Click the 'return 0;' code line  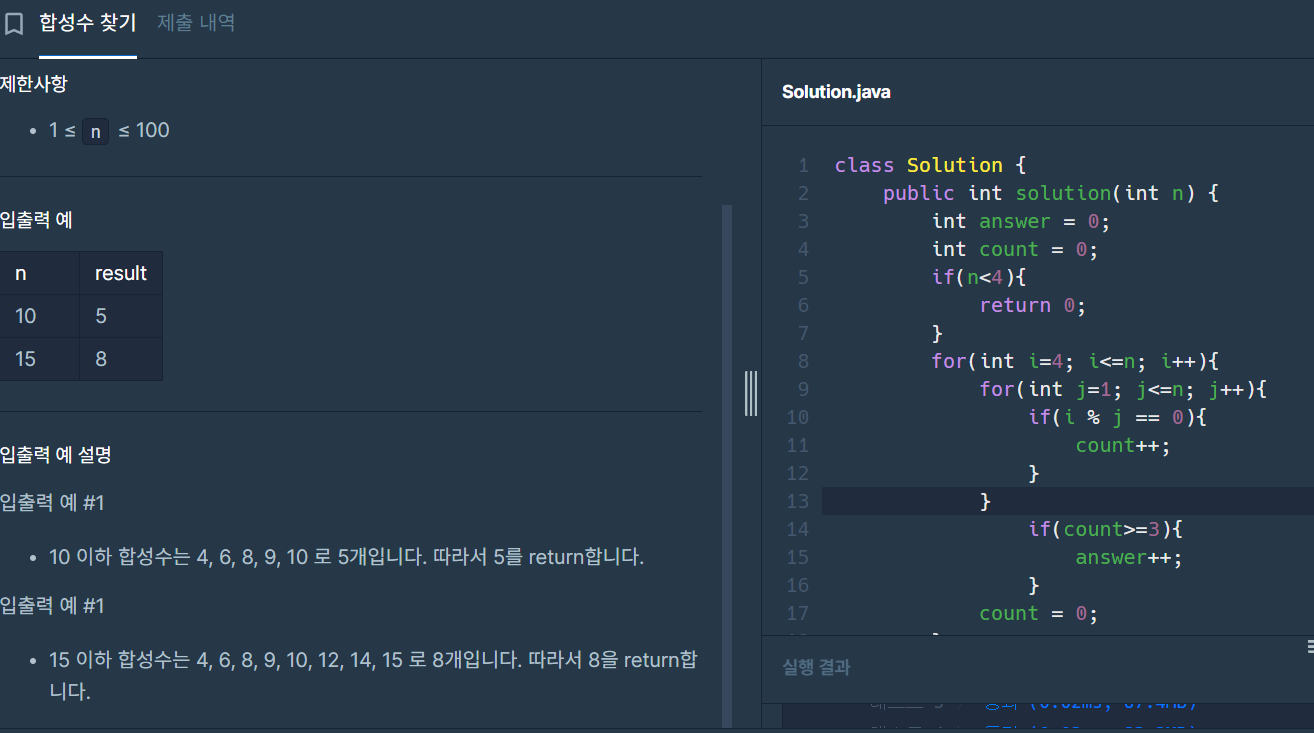tap(1033, 305)
